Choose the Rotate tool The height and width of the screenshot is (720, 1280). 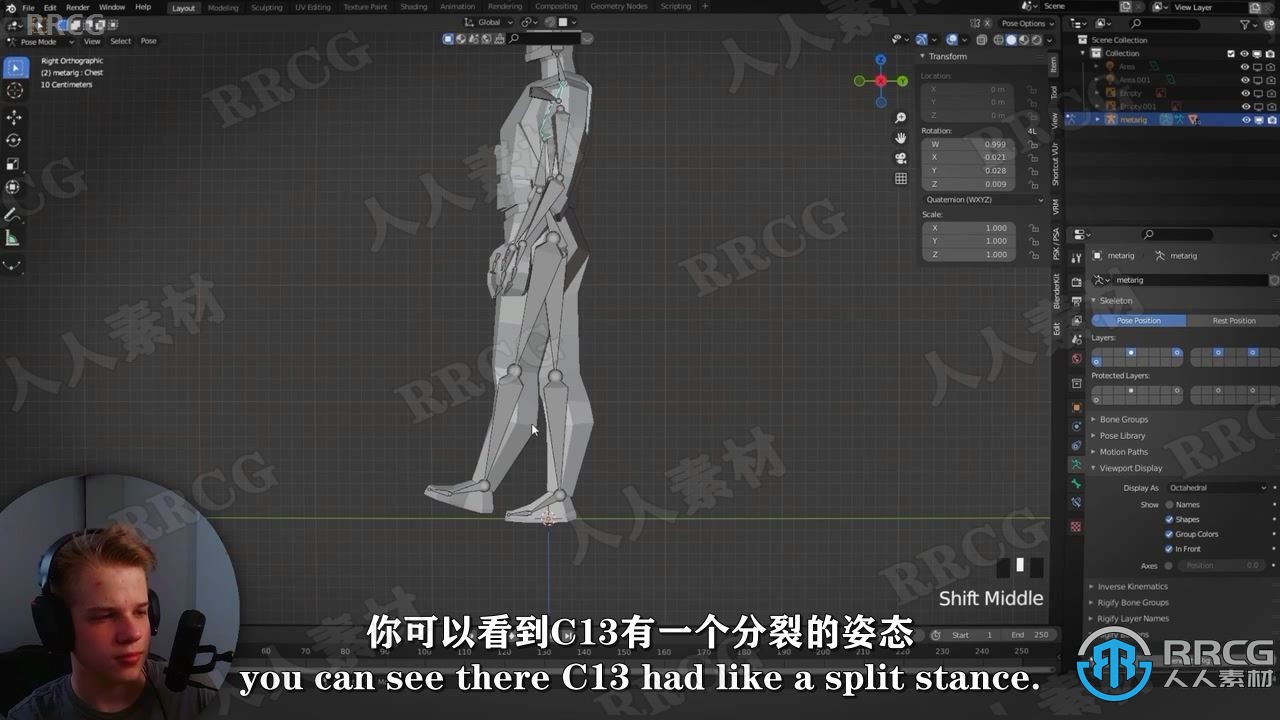(14, 141)
